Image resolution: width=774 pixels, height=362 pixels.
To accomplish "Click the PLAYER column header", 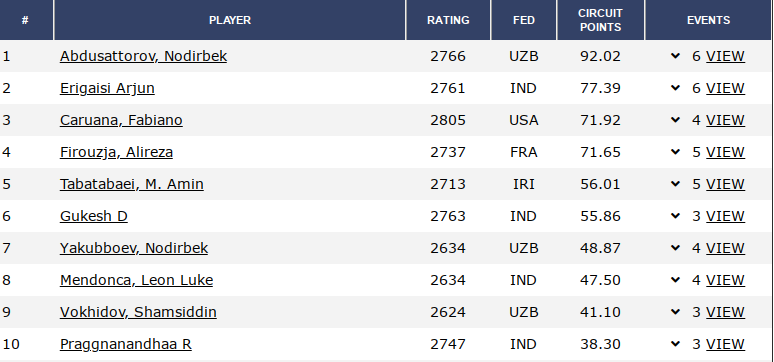I will 230,20.
